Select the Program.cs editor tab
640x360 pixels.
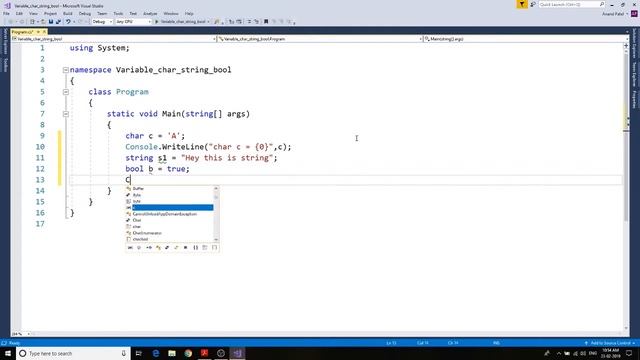click(22, 32)
